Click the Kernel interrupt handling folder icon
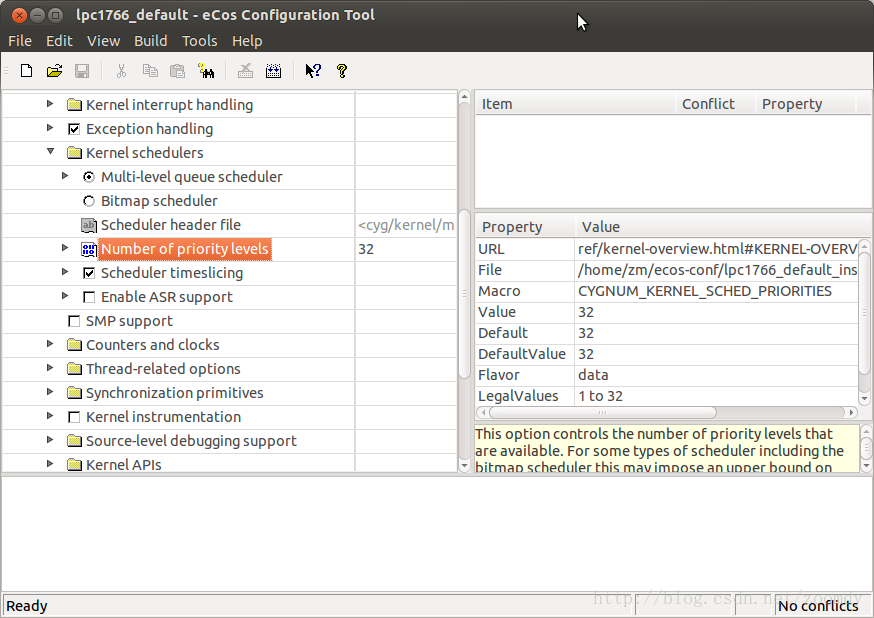The height and width of the screenshot is (618, 874). pyautogui.click(x=74, y=105)
